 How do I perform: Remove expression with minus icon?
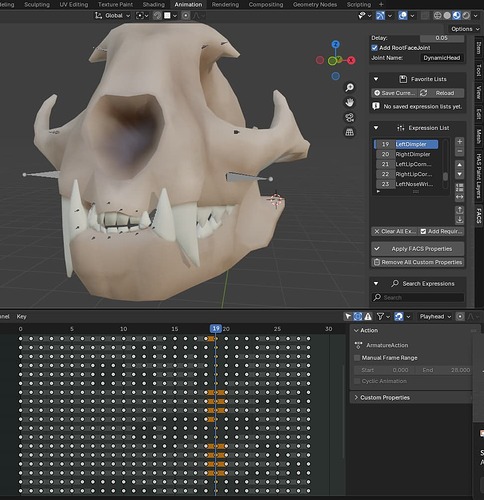pyautogui.click(x=459, y=151)
